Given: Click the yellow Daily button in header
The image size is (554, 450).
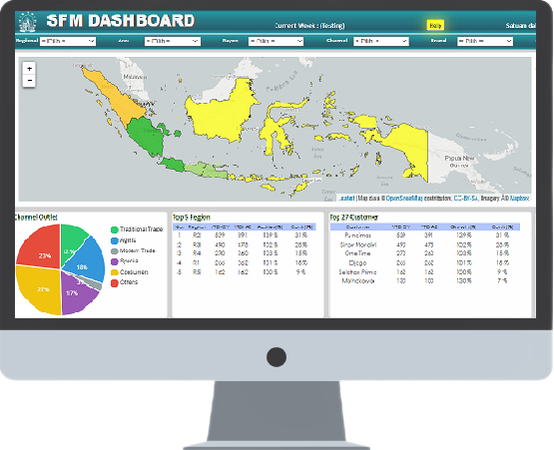Looking at the screenshot, I should click(x=435, y=25).
